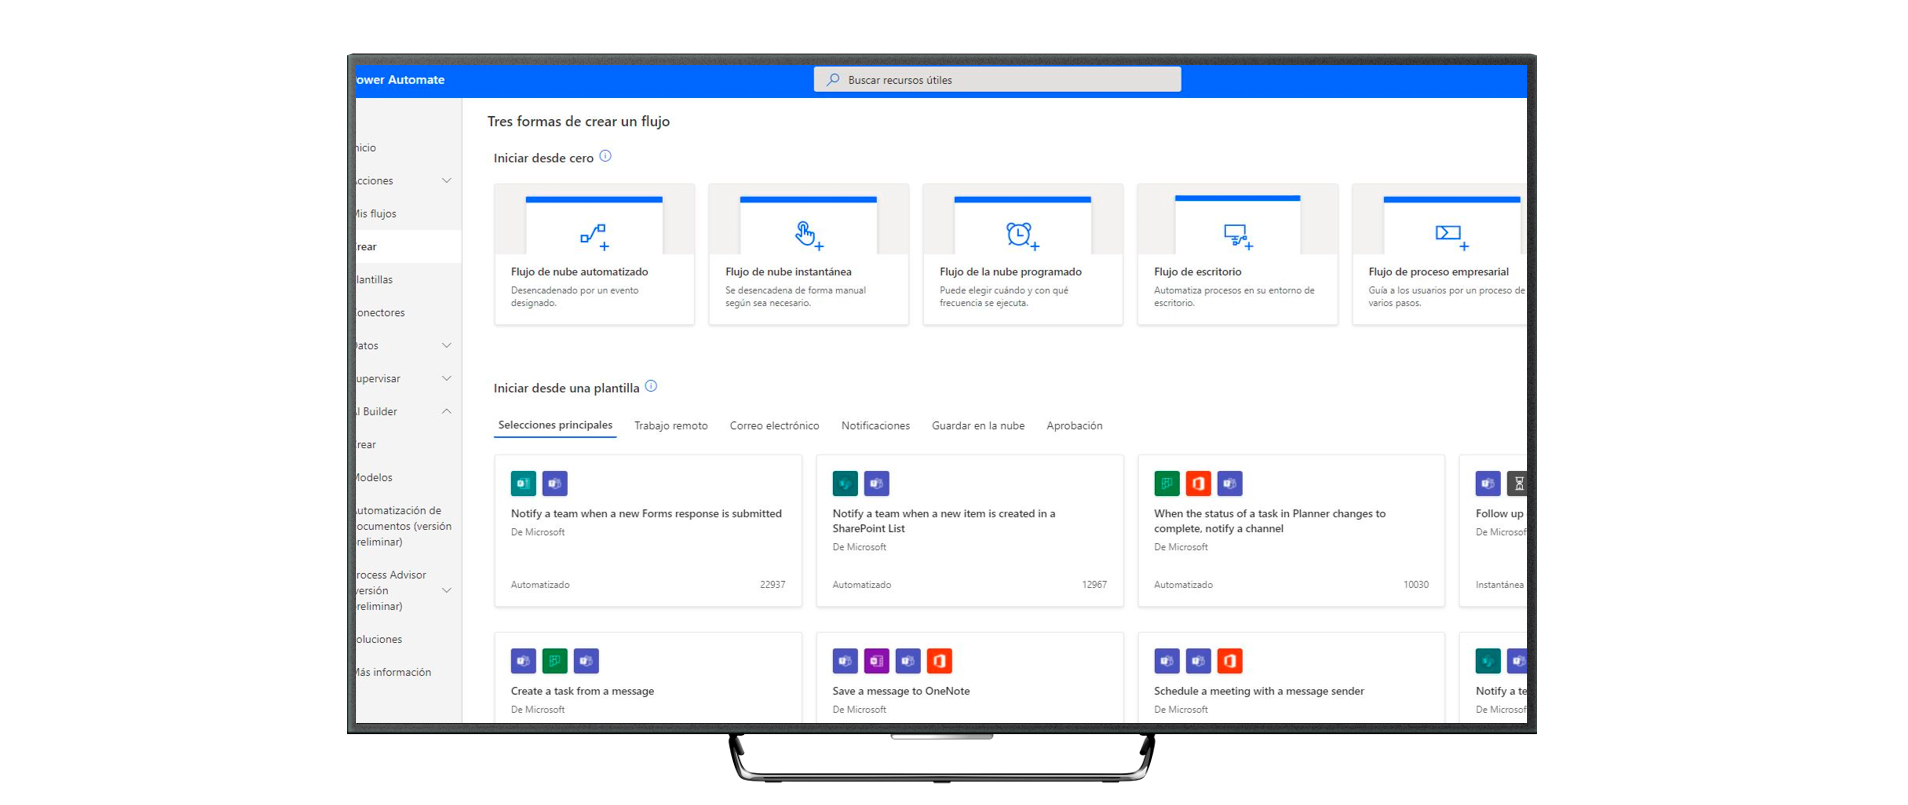
Task: Click Forms icon on the Forms response template
Action: point(523,484)
